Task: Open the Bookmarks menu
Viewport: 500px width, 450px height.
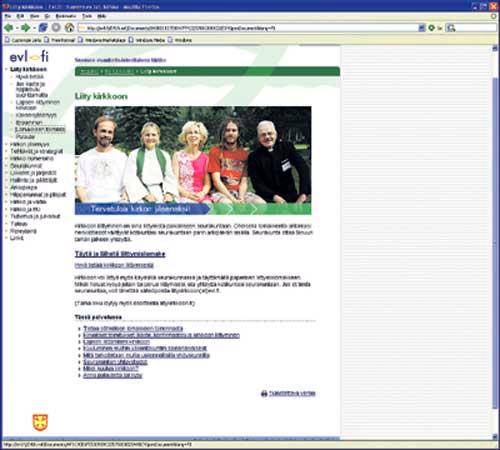Action: tap(66, 16)
